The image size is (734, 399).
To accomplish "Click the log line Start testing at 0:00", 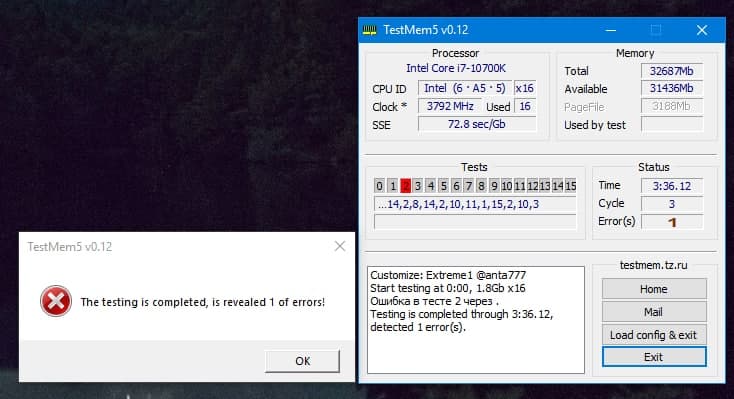I will coord(448,288).
